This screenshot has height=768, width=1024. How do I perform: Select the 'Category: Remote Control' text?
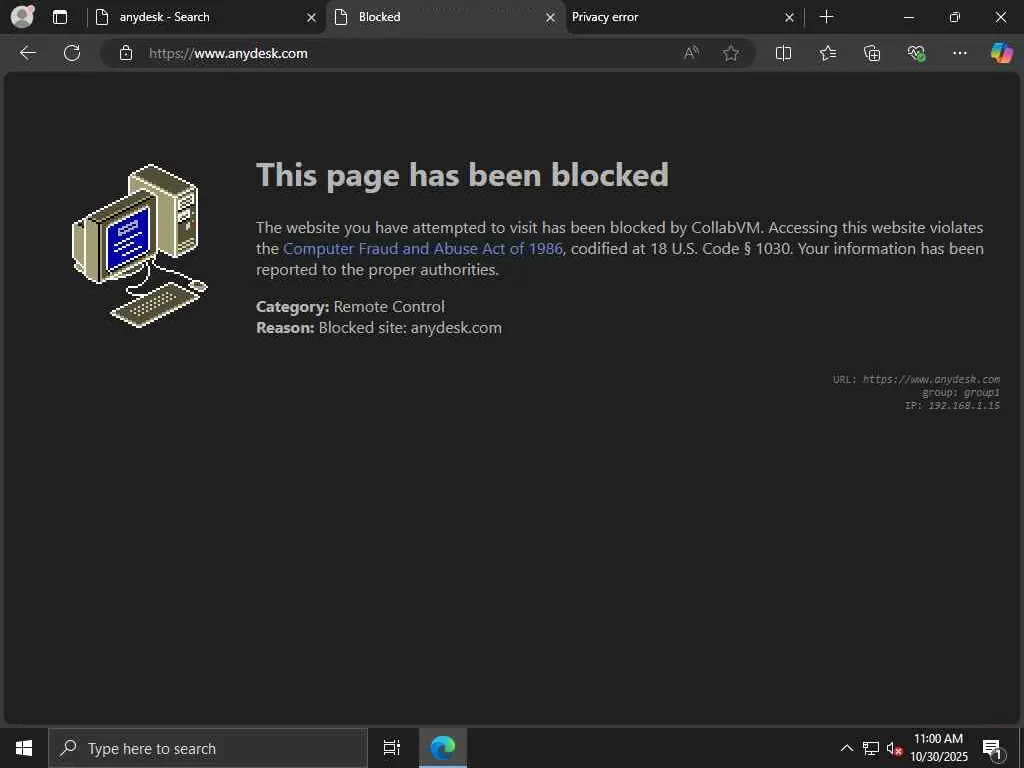point(350,306)
